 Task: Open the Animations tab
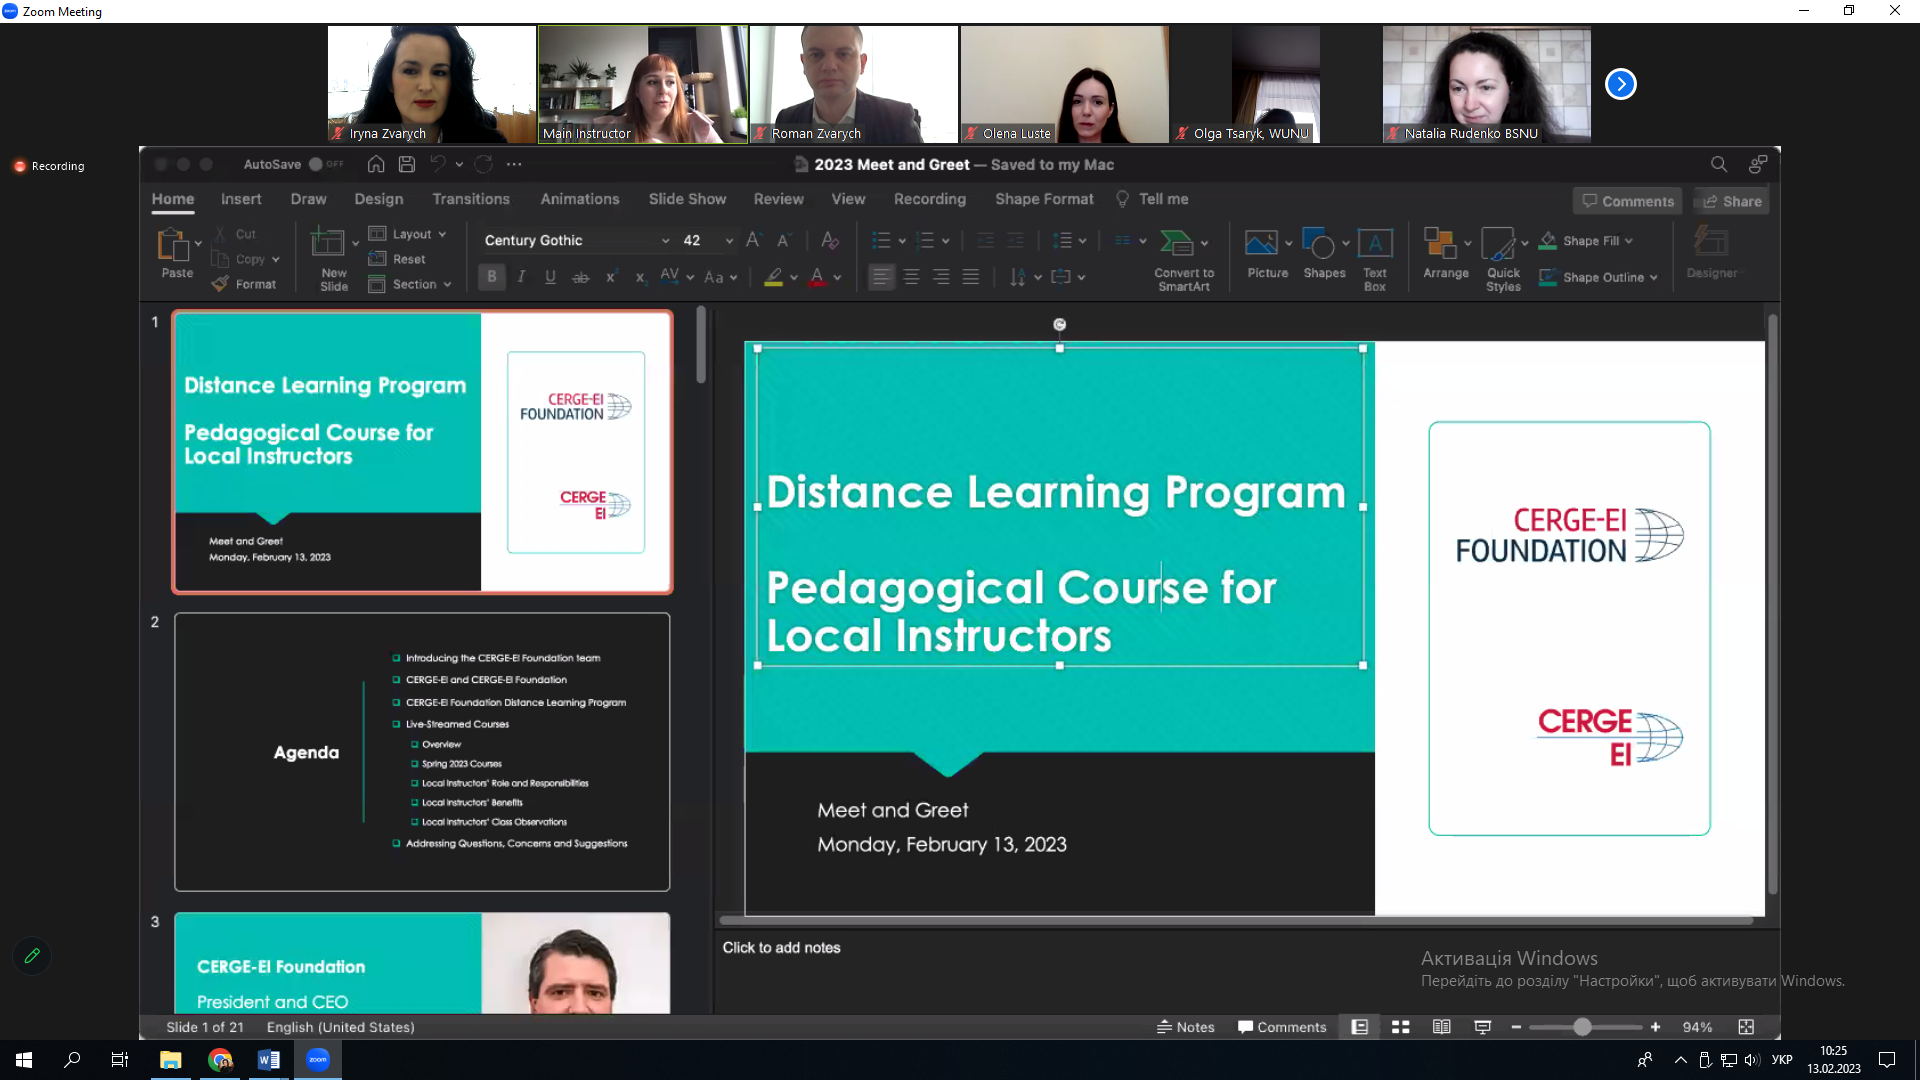(580, 199)
